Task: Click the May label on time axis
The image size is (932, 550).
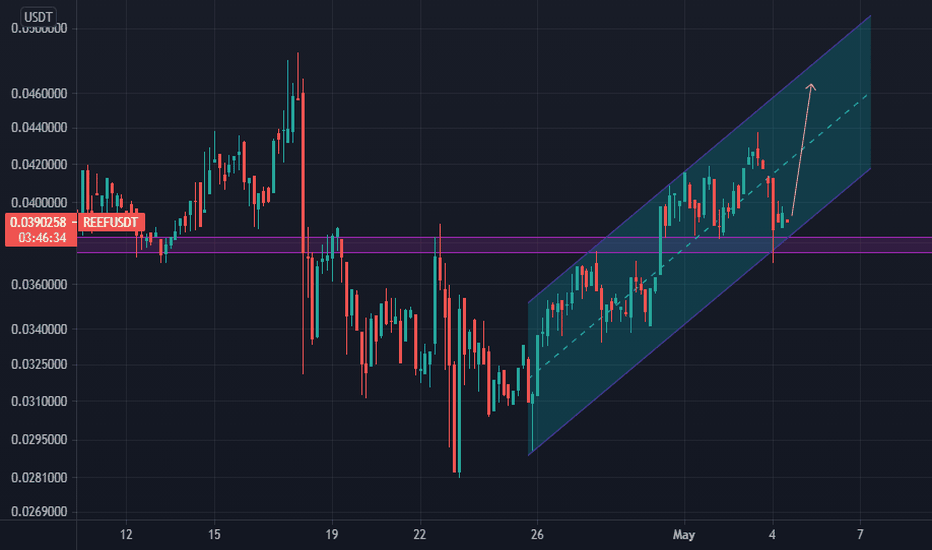Action: (684, 535)
